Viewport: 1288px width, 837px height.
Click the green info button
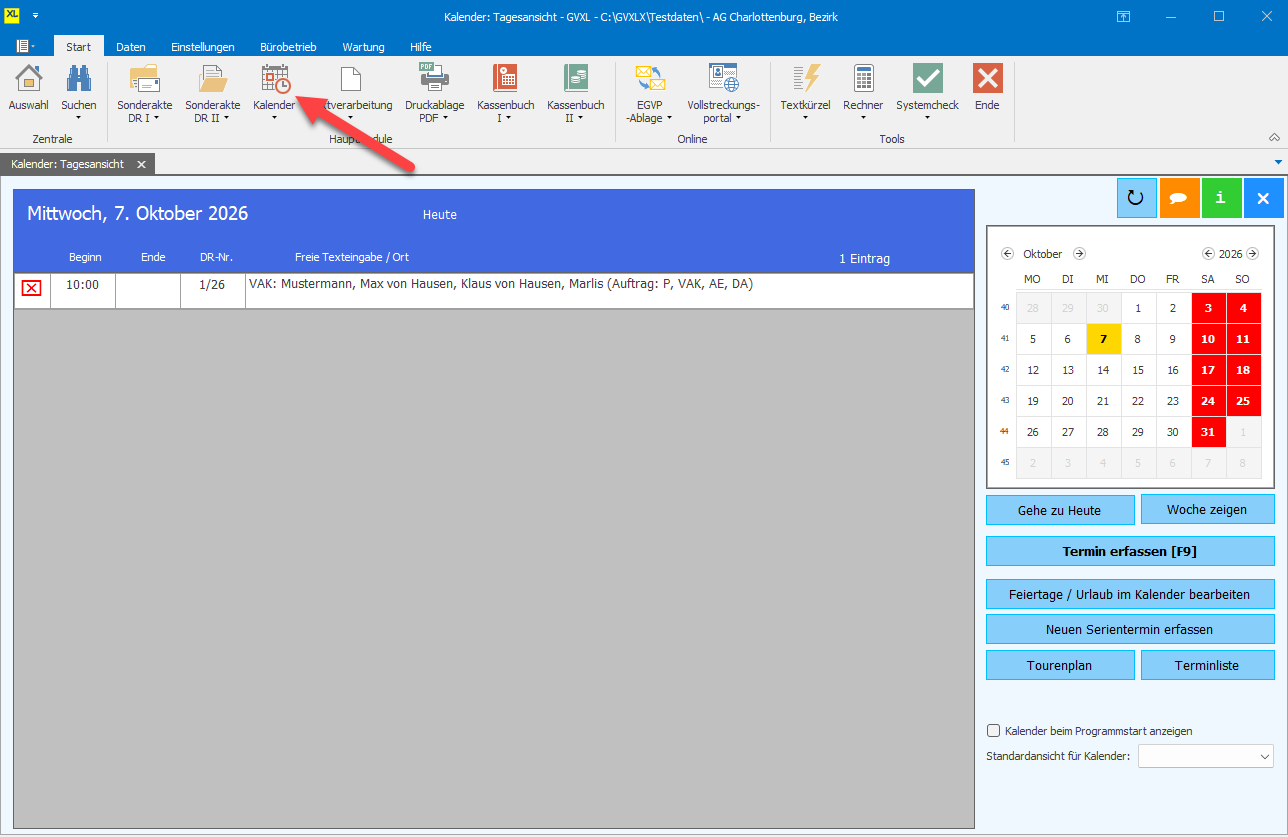pos(1221,198)
